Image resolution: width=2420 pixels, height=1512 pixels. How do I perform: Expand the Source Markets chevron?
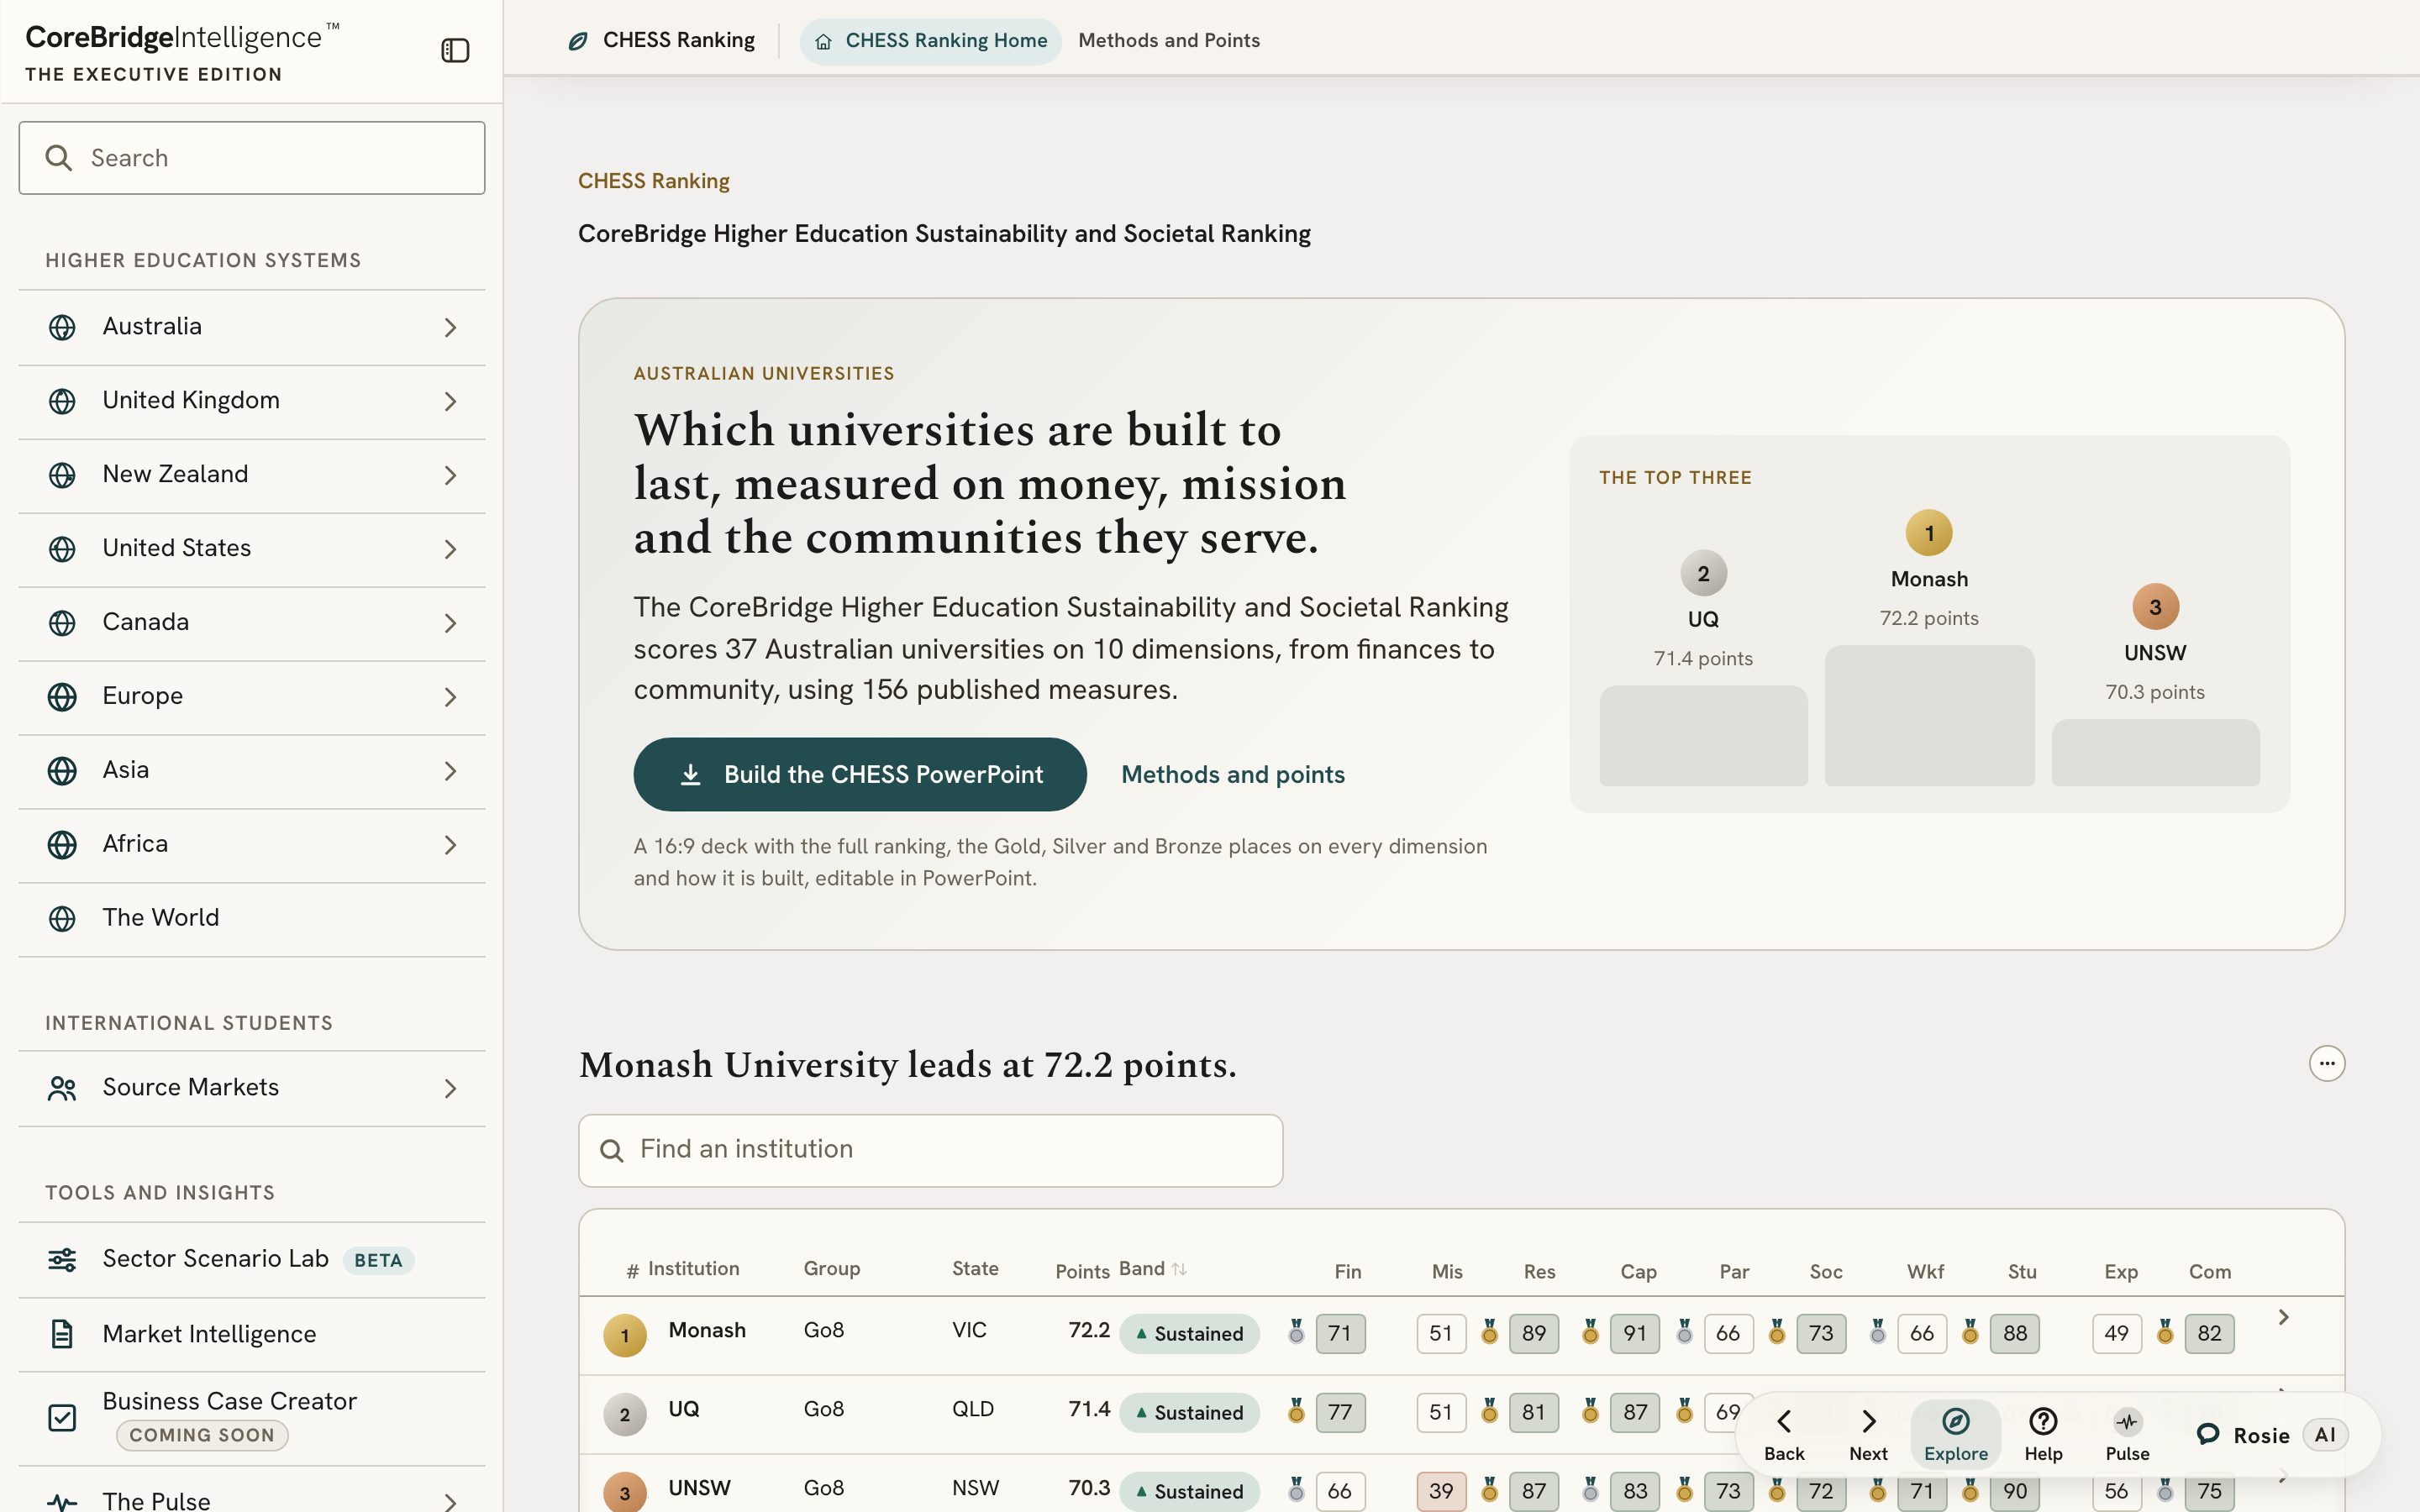pos(450,1088)
